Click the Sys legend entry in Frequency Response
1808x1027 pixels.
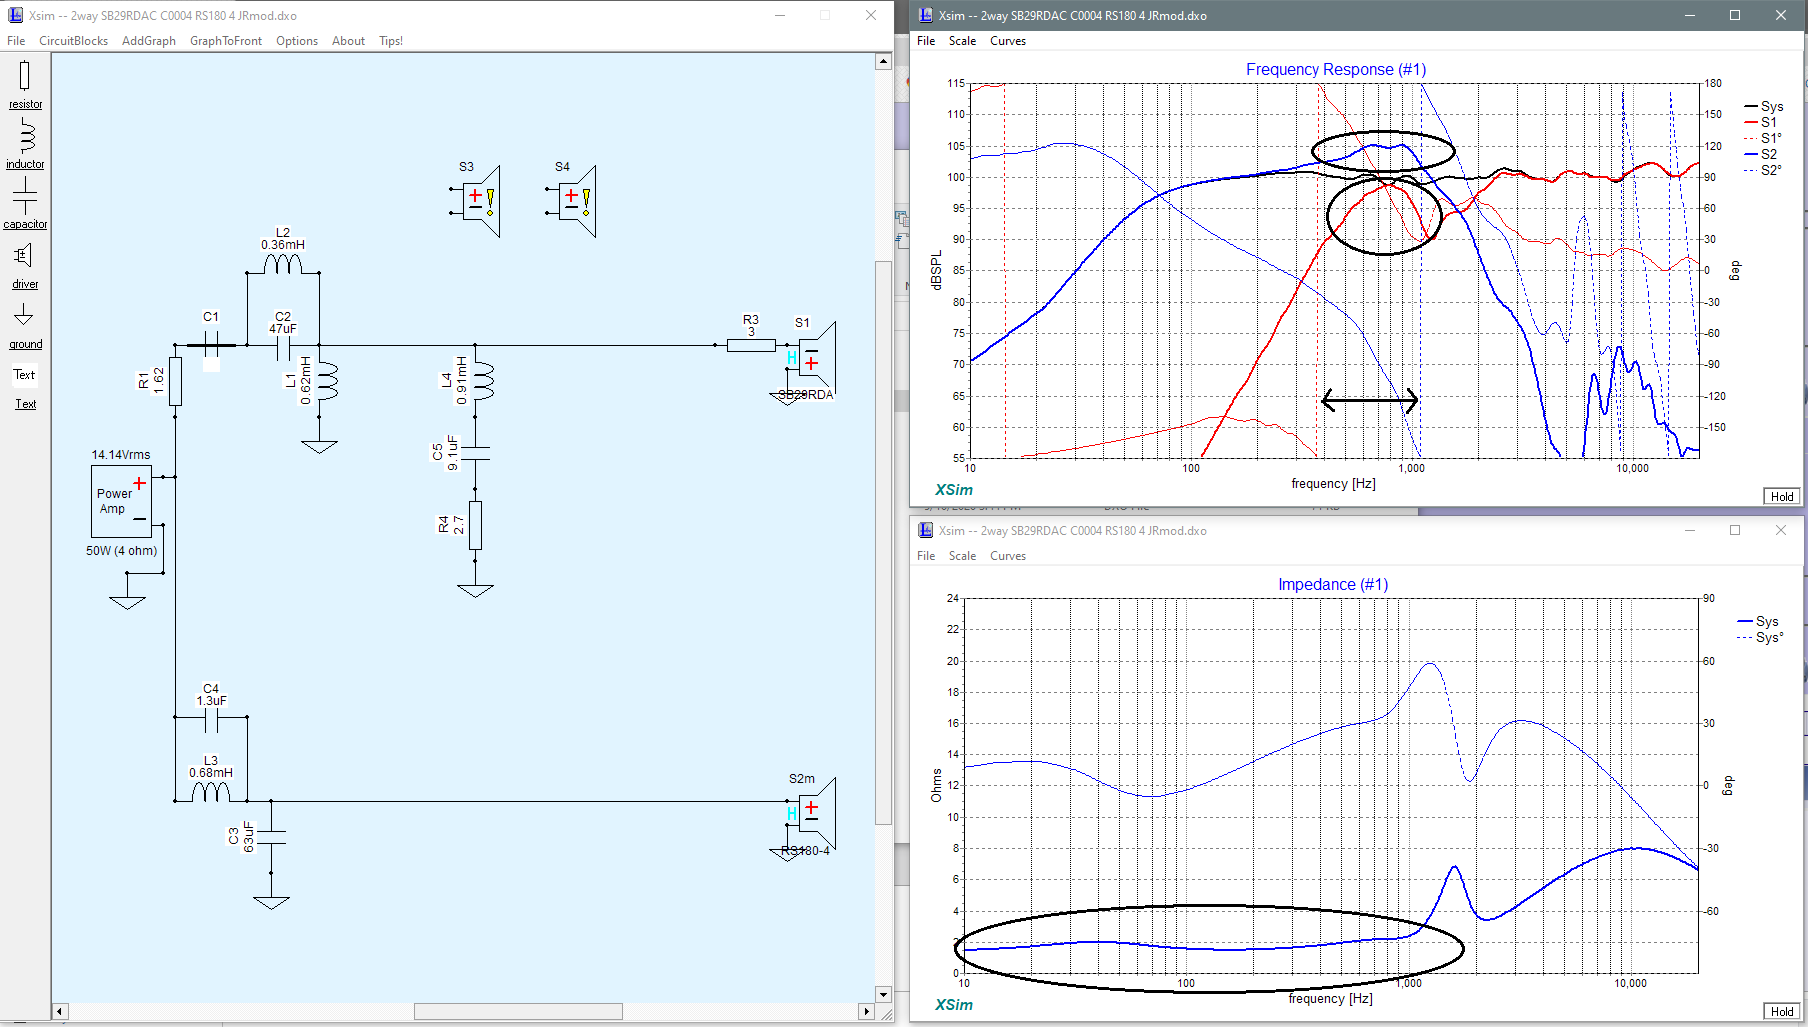tap(1763, 106)
